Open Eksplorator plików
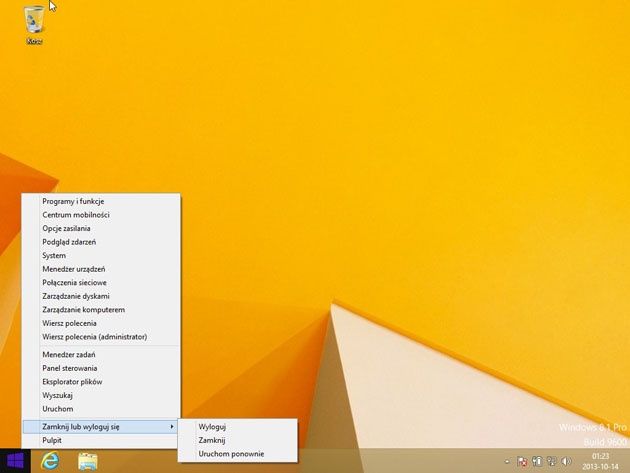Viewport: 630px width, 473px height. (x=102, y=382)
